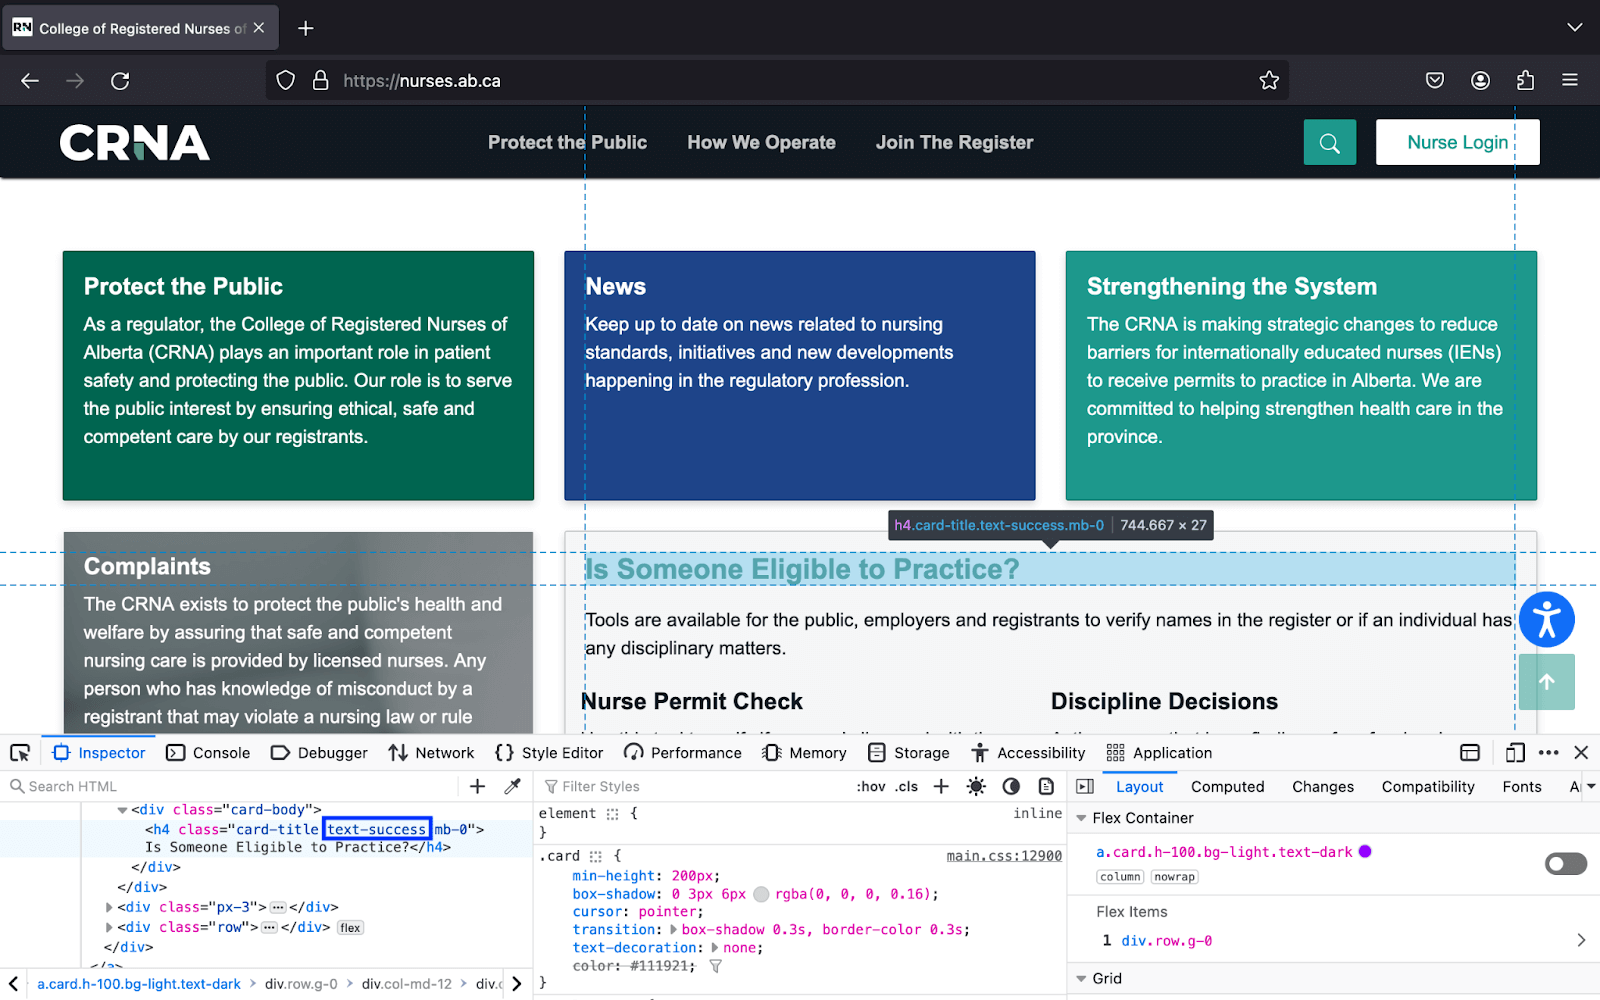This screenshot has height=1000, width=1600.
Task: Show more sidebar tabs dropdown
Action: pyautogui.click(x=1590, y=787)
